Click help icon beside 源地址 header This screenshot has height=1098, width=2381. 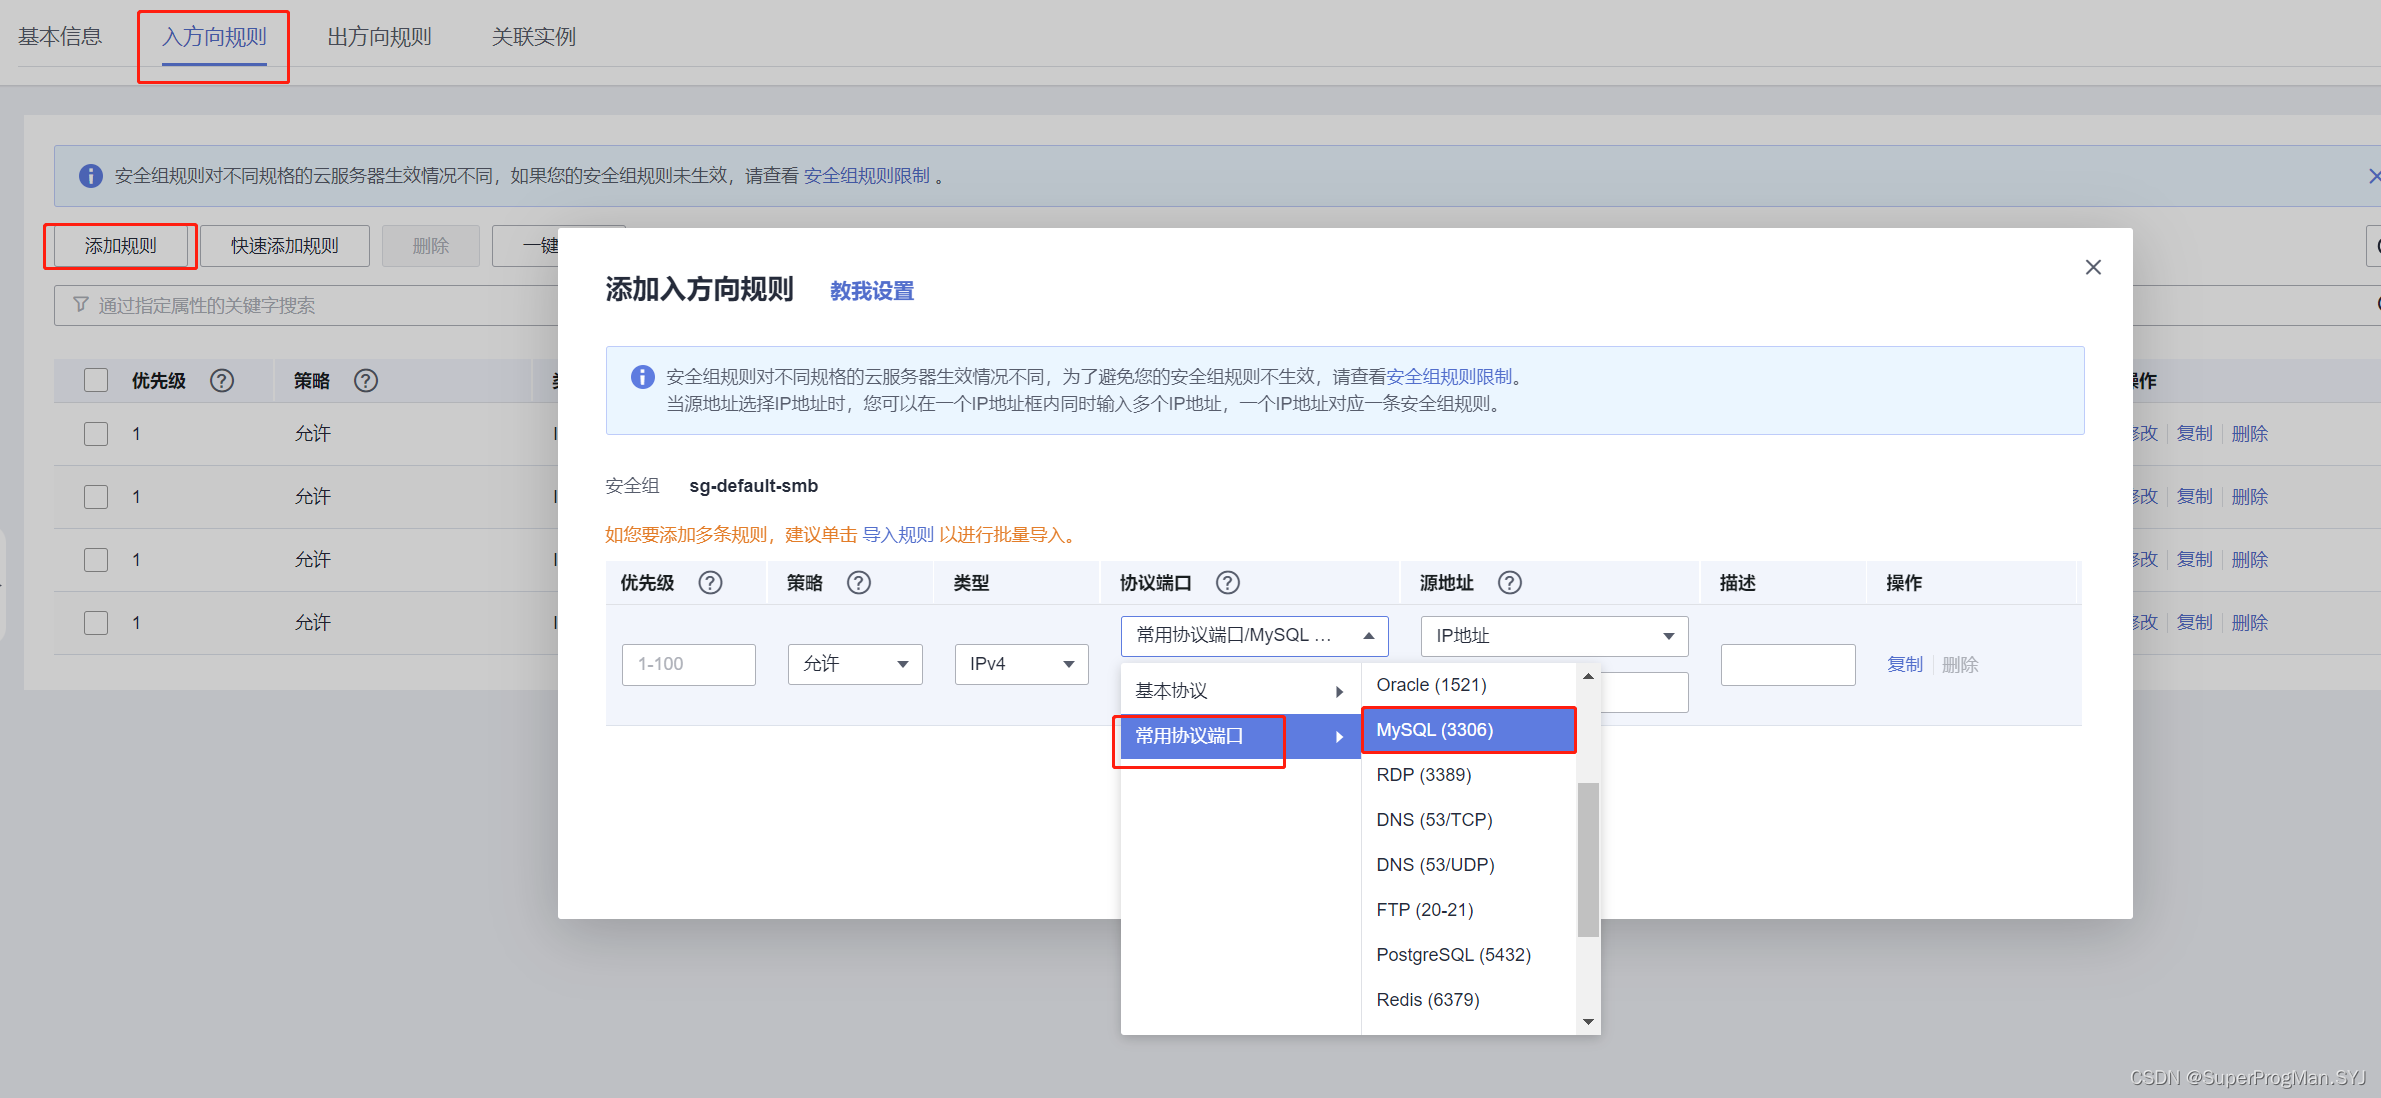(x=1509, y=583)
